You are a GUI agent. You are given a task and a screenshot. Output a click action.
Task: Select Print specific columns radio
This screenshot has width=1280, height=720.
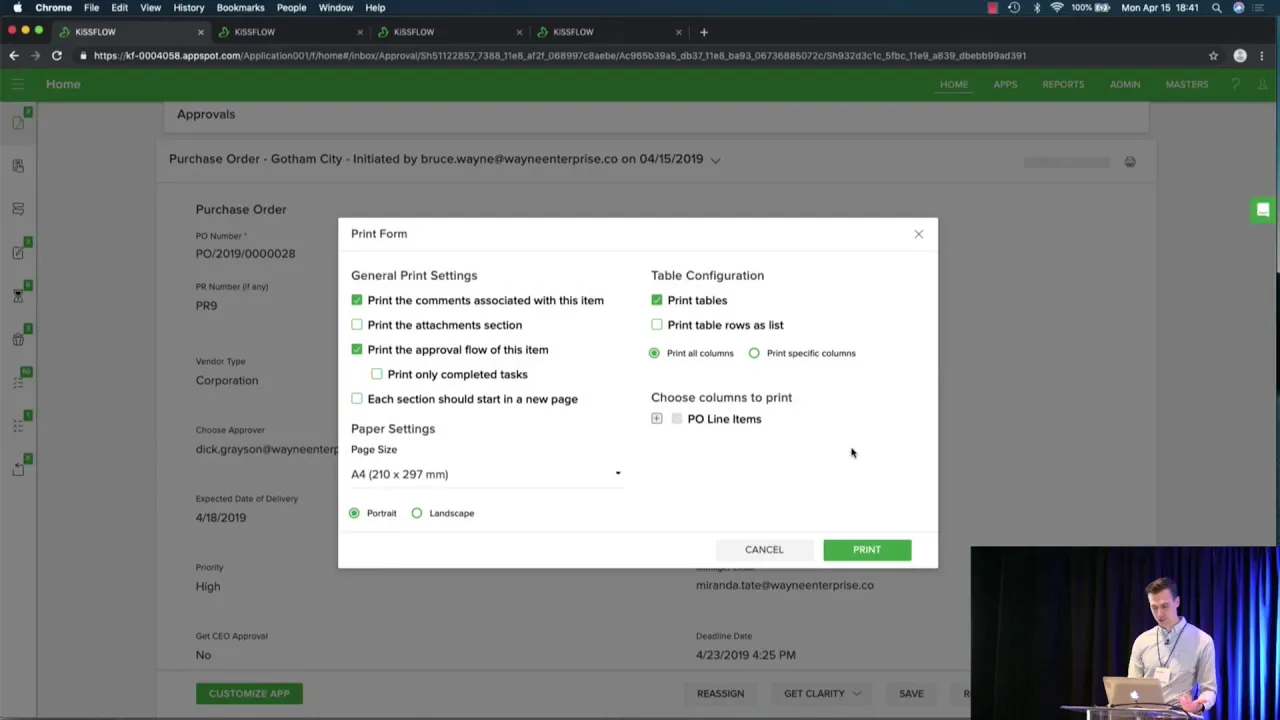[x=754, y=353]
